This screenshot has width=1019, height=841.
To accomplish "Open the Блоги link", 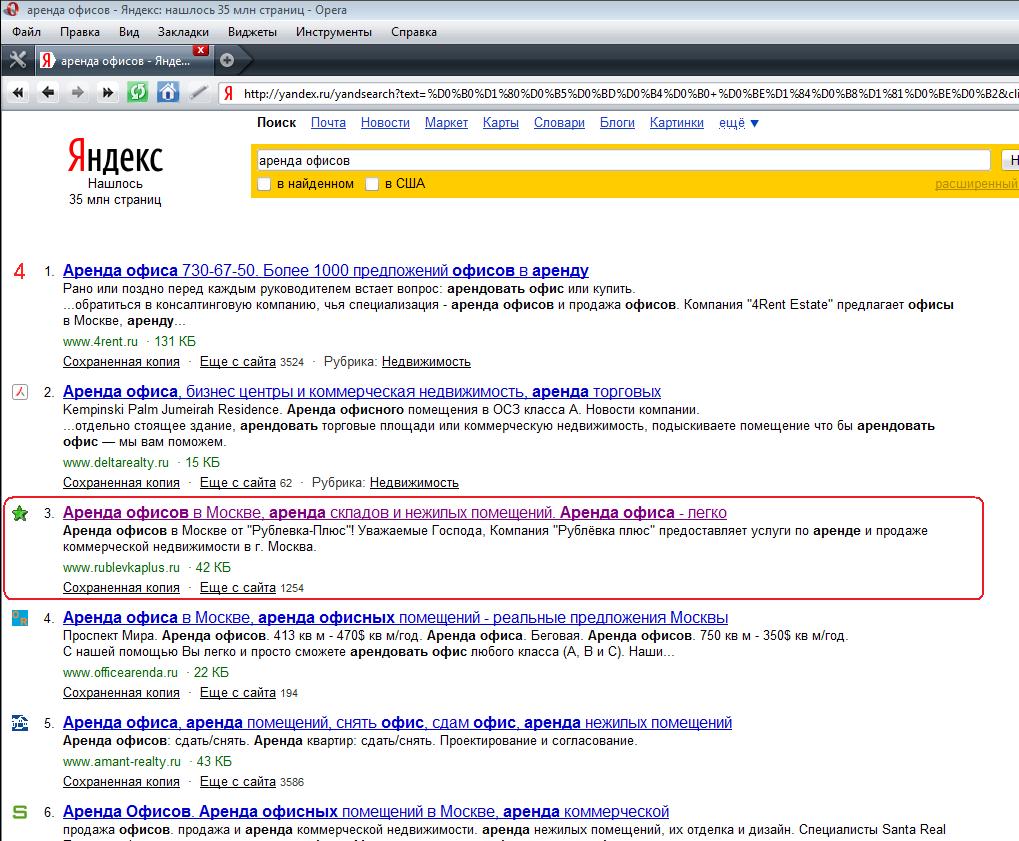I will tap(617, 122).
